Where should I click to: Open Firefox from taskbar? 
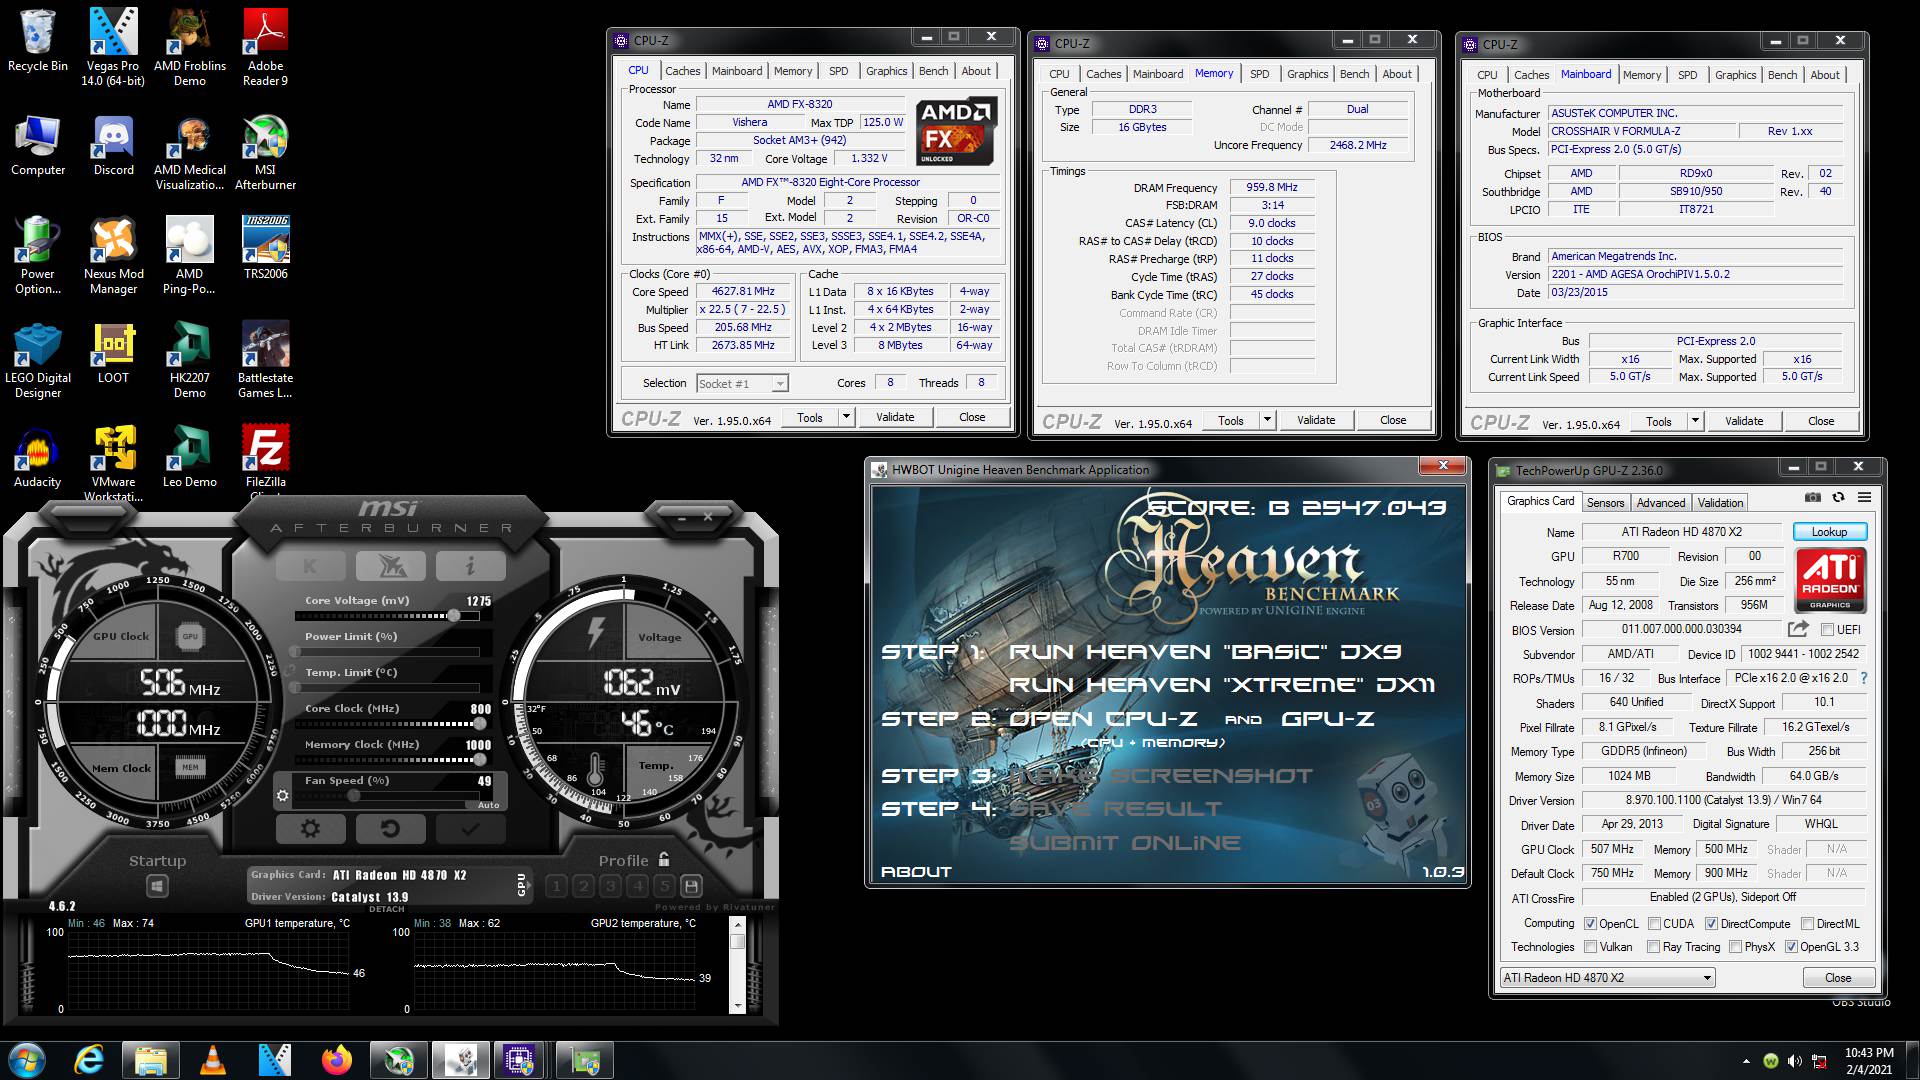tap(337, 1060)
